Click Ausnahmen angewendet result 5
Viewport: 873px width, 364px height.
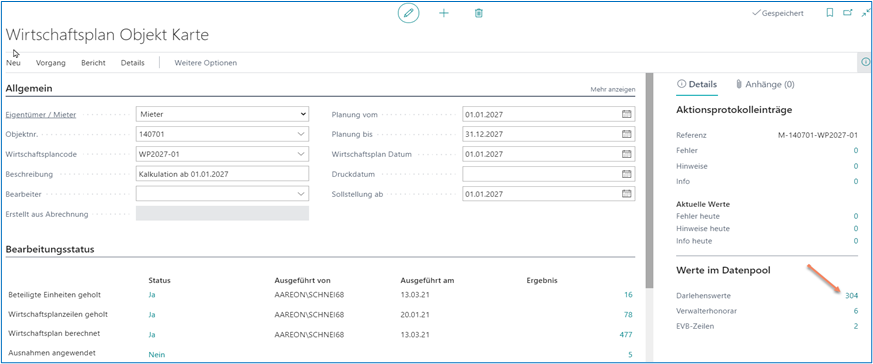point(630,355)
